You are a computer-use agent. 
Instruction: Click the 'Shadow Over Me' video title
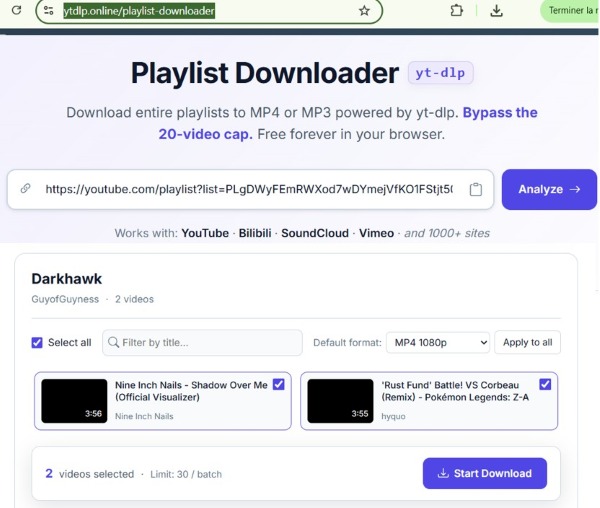[x=191, y=391]
